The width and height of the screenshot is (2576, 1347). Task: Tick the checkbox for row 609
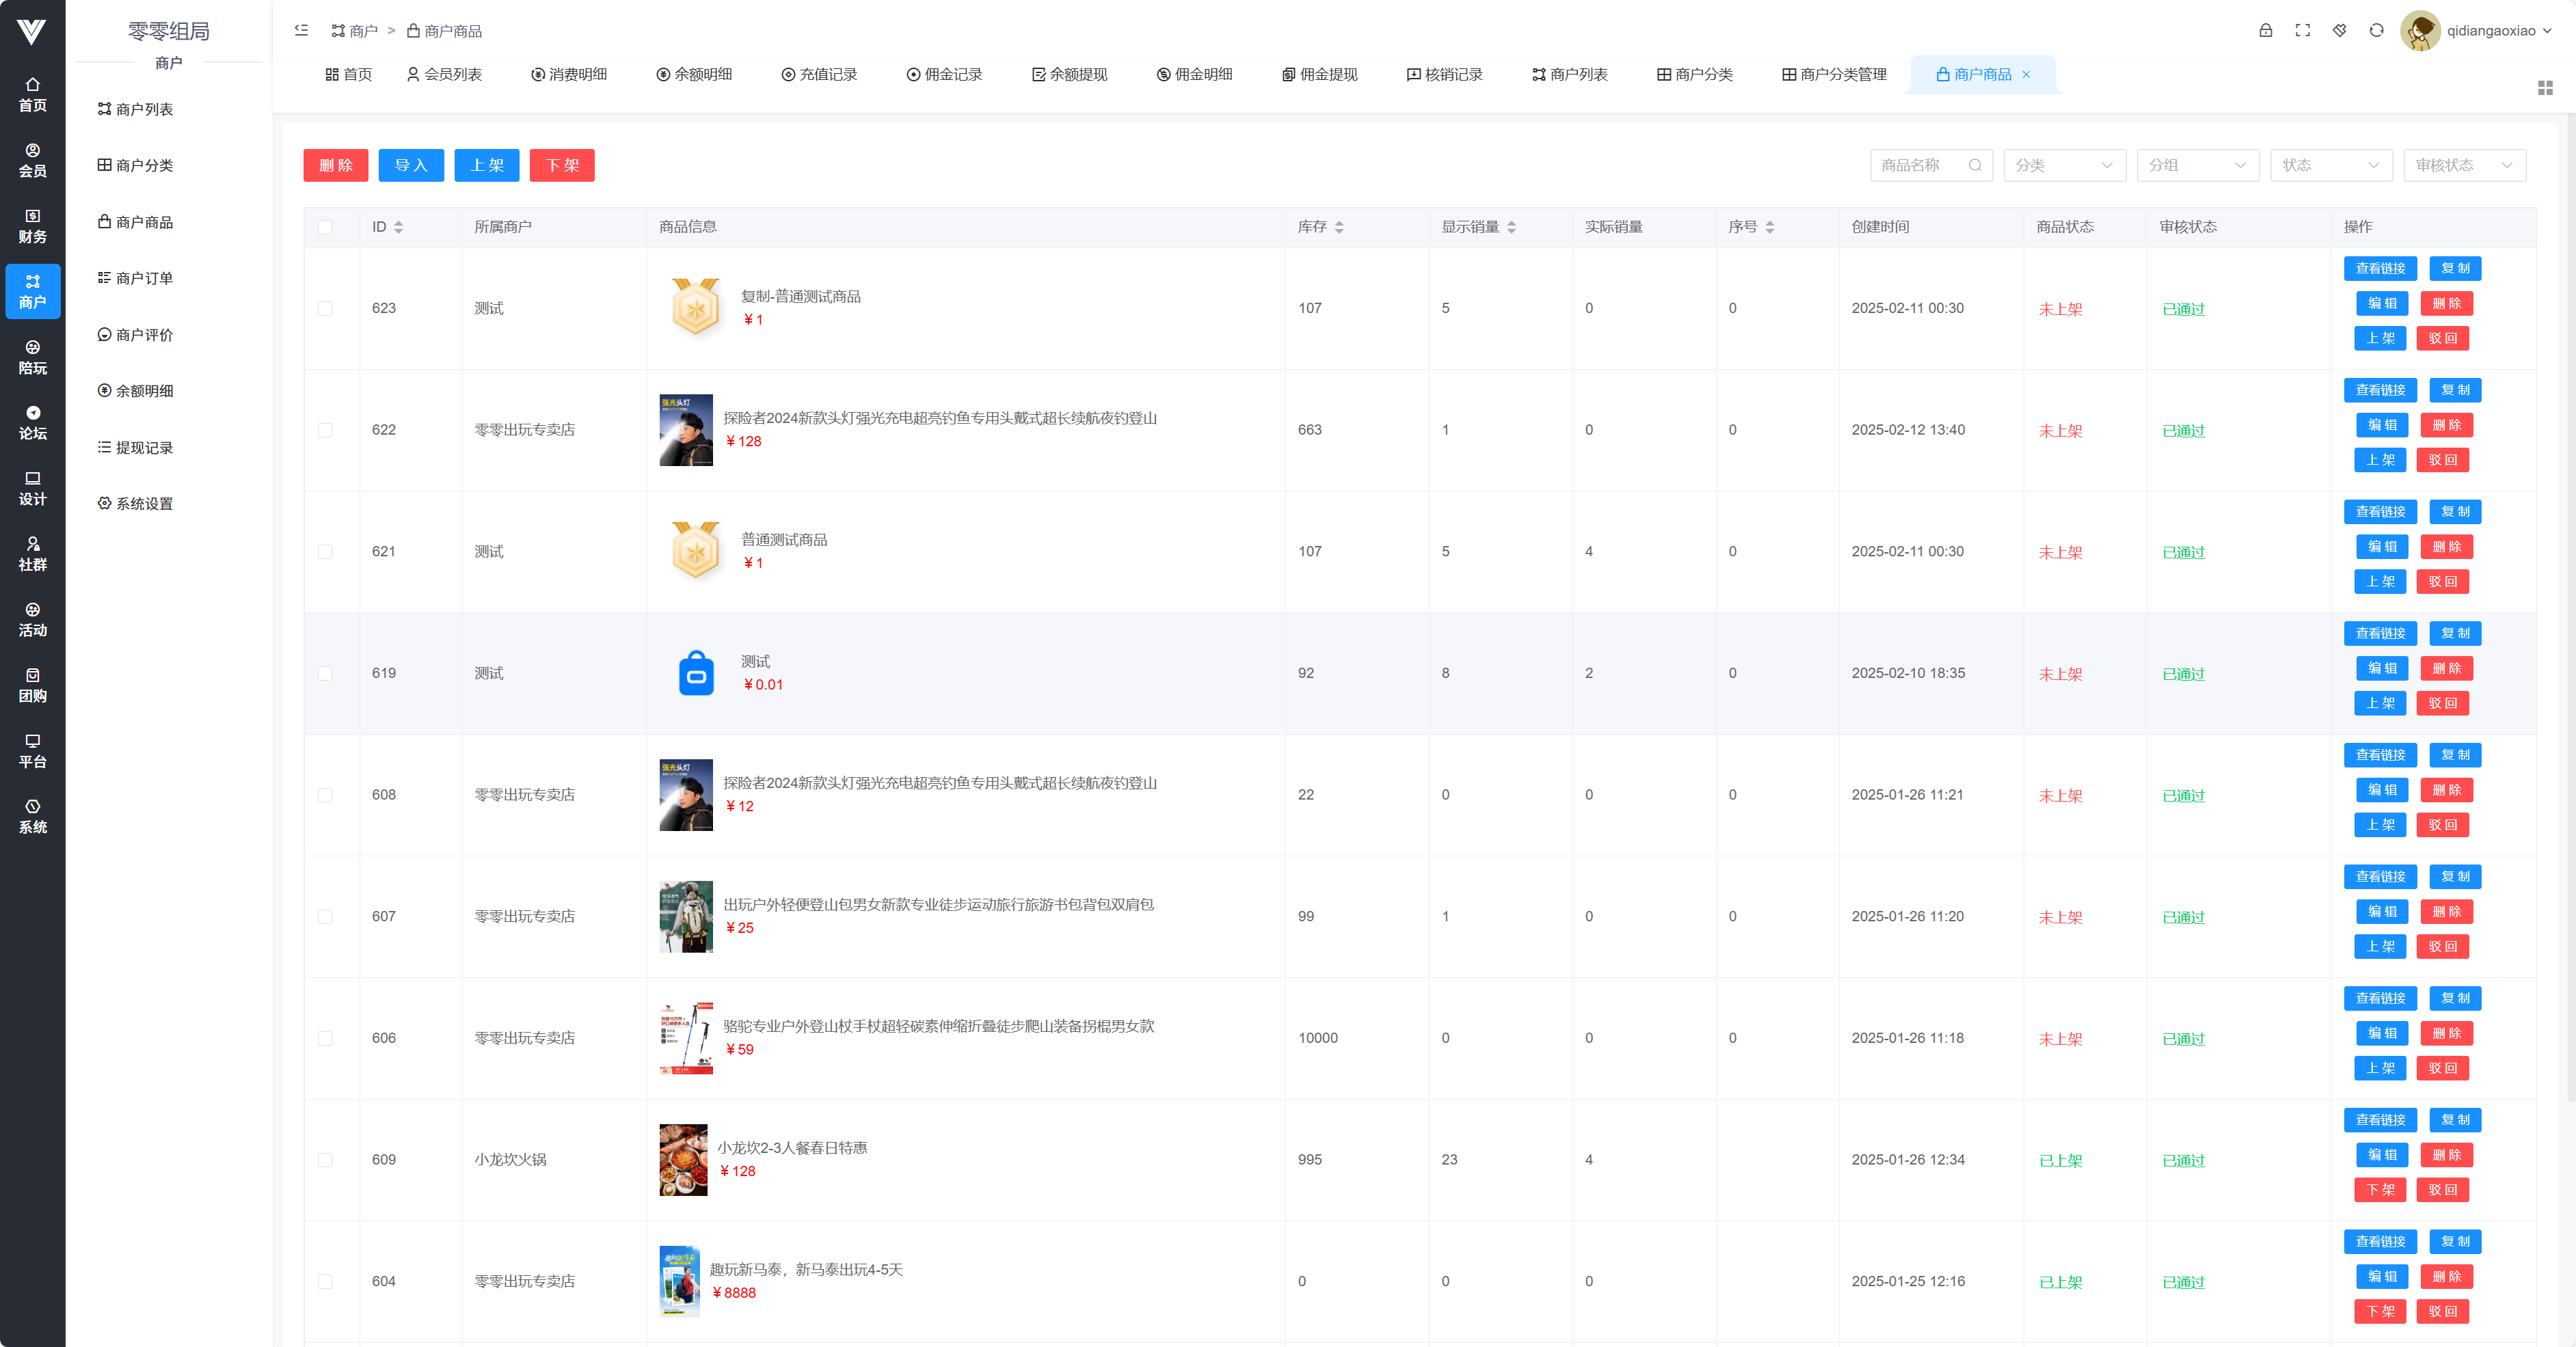tap(325, 1160)
